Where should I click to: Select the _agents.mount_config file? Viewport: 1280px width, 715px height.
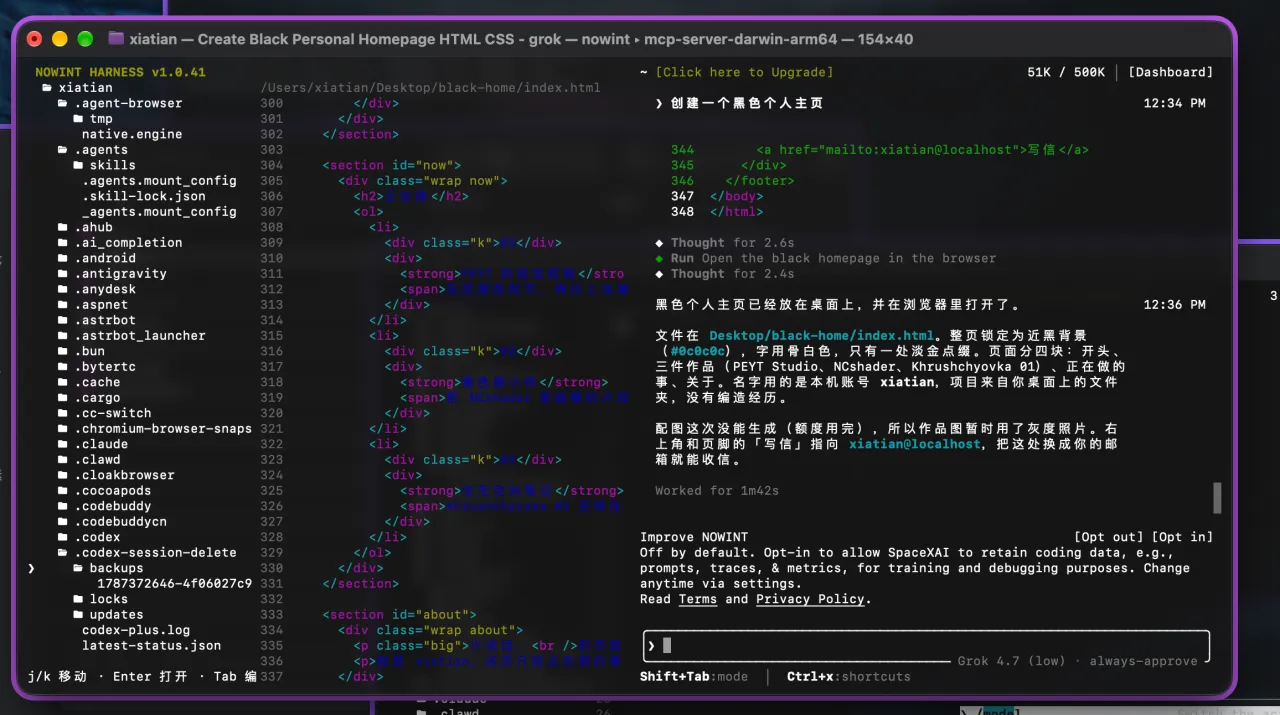click(159, 212)
